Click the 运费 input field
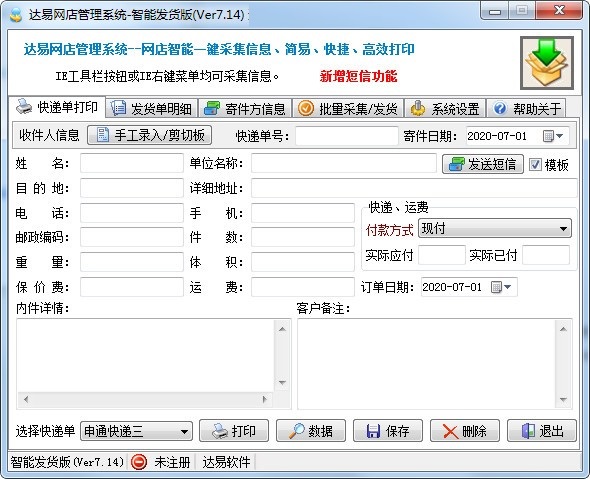Viewport: 590px width, 479px height. tap(303, 287)
